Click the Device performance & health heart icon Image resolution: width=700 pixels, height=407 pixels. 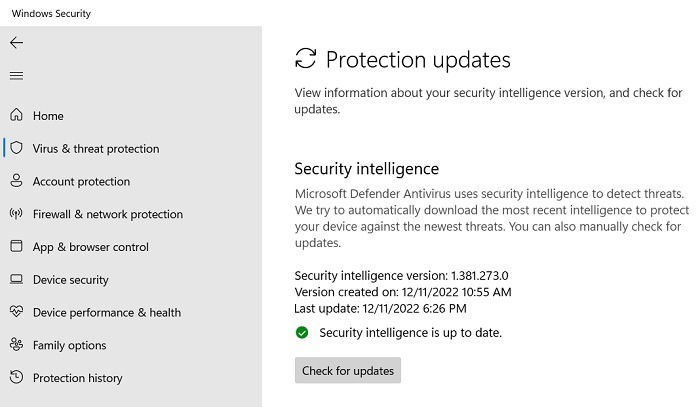16,312
